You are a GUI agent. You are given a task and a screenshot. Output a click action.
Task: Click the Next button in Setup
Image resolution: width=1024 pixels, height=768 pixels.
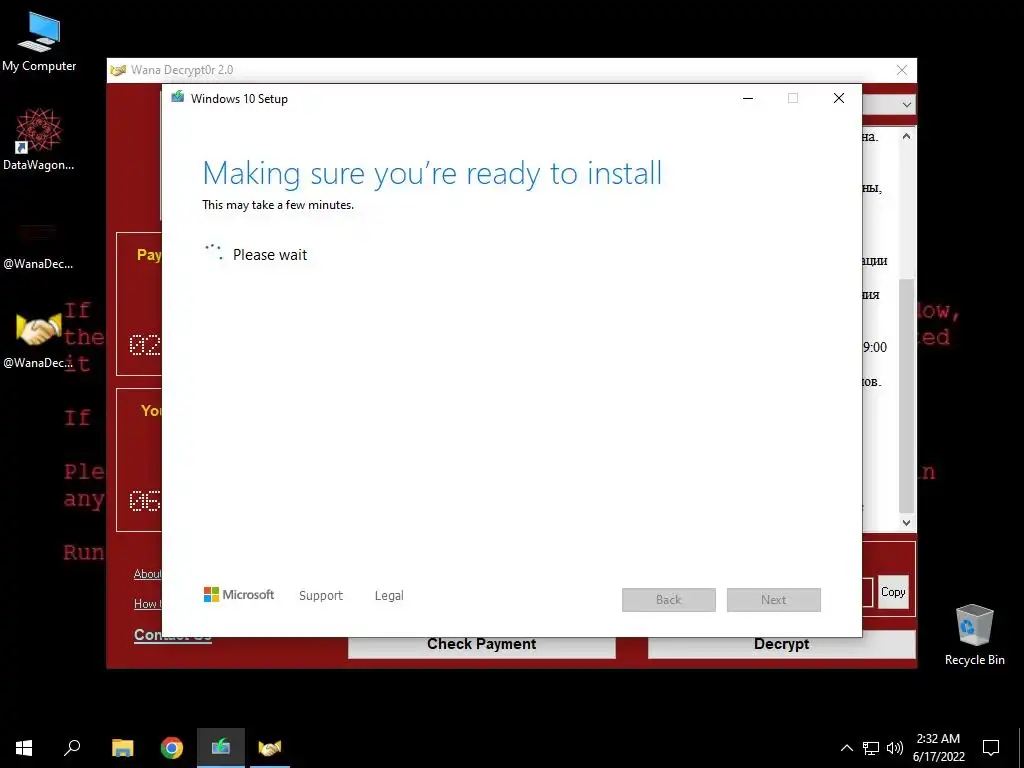pyautogui.click(x=774, y=600)
